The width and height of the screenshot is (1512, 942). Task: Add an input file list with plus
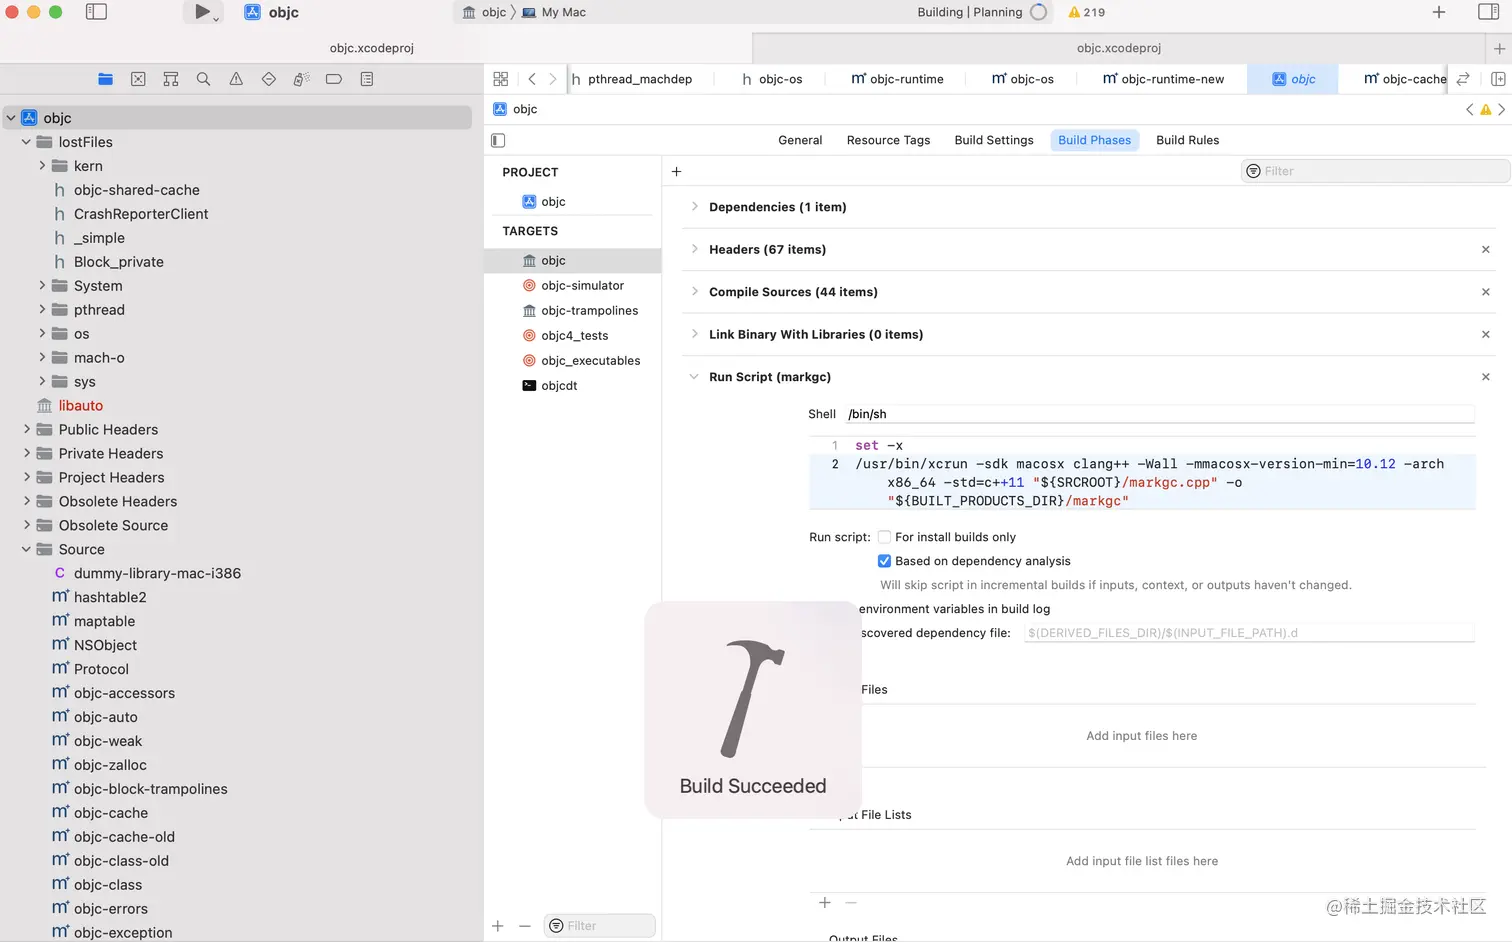825,902
